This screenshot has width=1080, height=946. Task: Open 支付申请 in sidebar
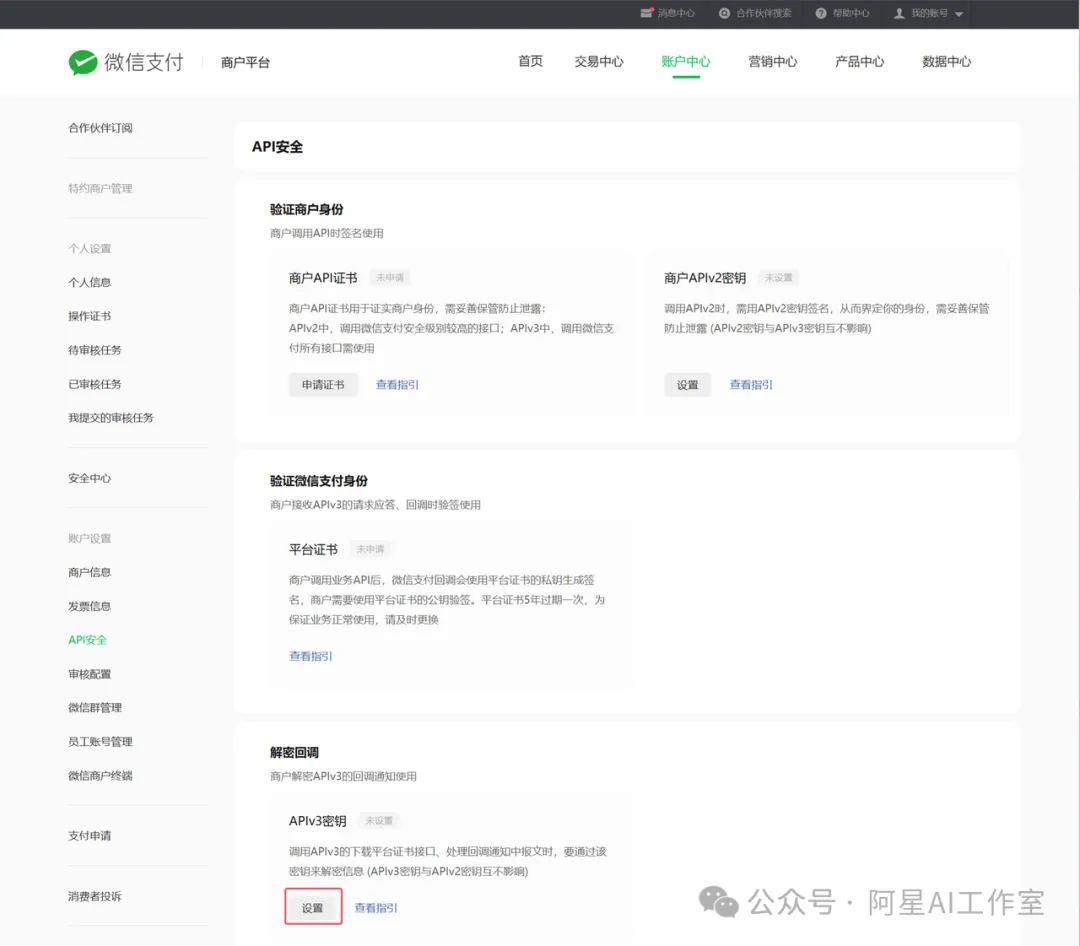(x=90, y=836)
